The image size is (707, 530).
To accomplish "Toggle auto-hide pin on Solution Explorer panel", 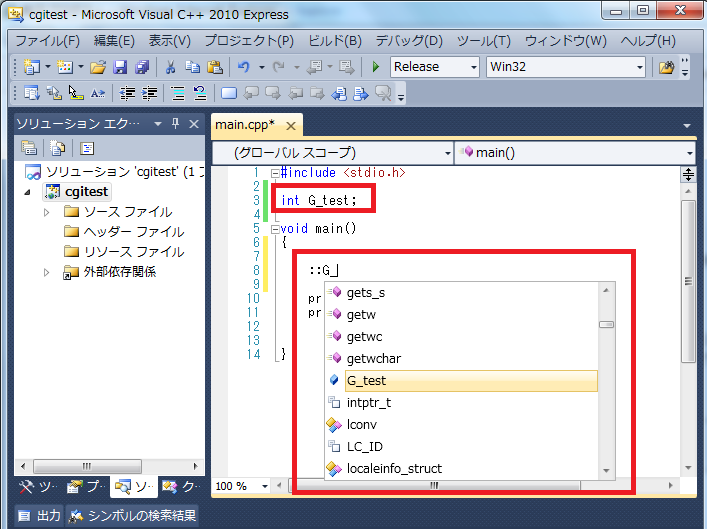I will pyautogui.click(x=175, y=124).
